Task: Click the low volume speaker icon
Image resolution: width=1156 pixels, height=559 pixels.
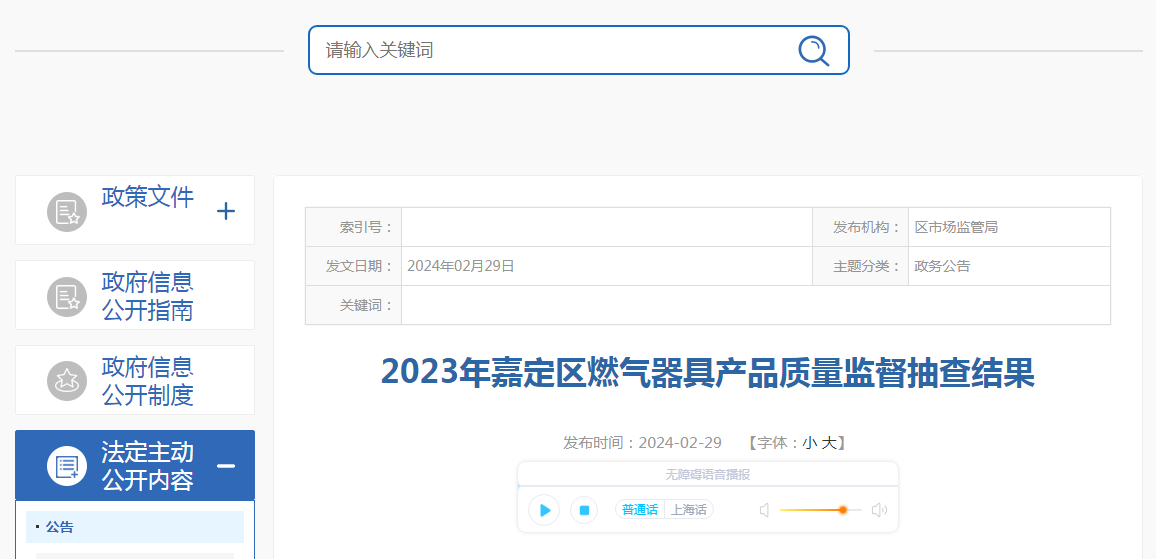Action: pos(765,510)
